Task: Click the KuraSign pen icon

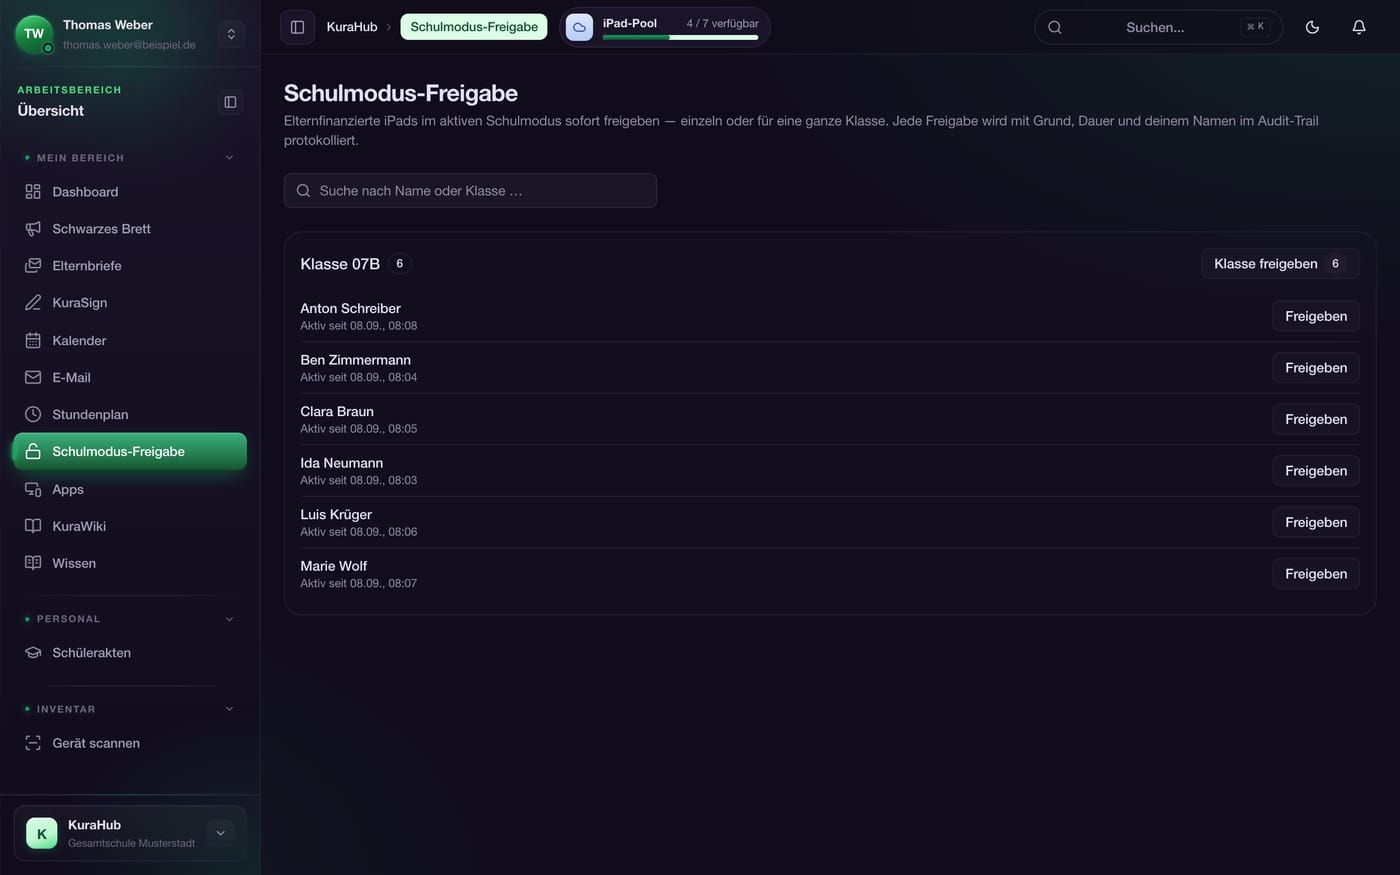Action: click(x=33, y=302)
